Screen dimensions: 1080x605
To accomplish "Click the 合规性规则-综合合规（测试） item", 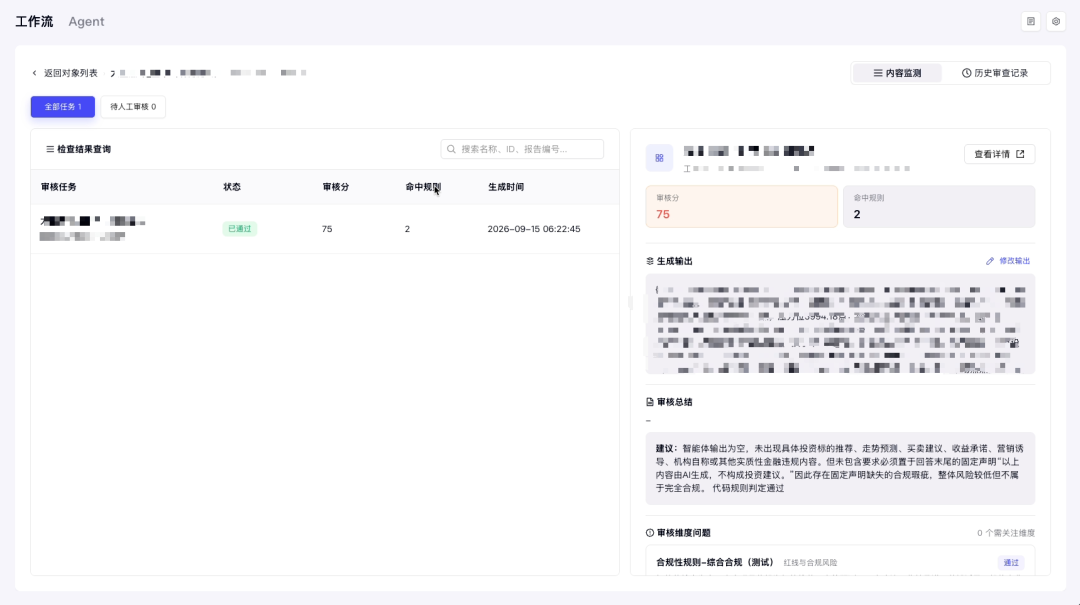I will (x=715, y=563).
